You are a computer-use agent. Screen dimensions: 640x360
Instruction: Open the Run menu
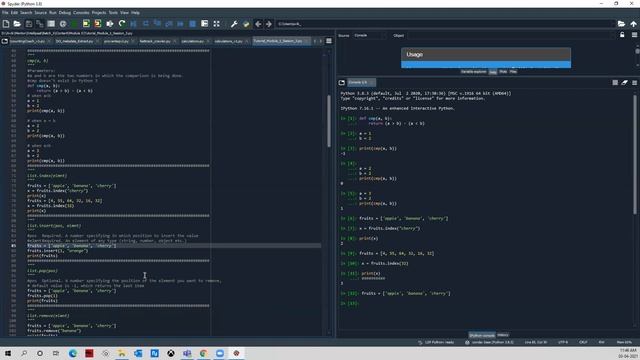click(x=53, y=13)
